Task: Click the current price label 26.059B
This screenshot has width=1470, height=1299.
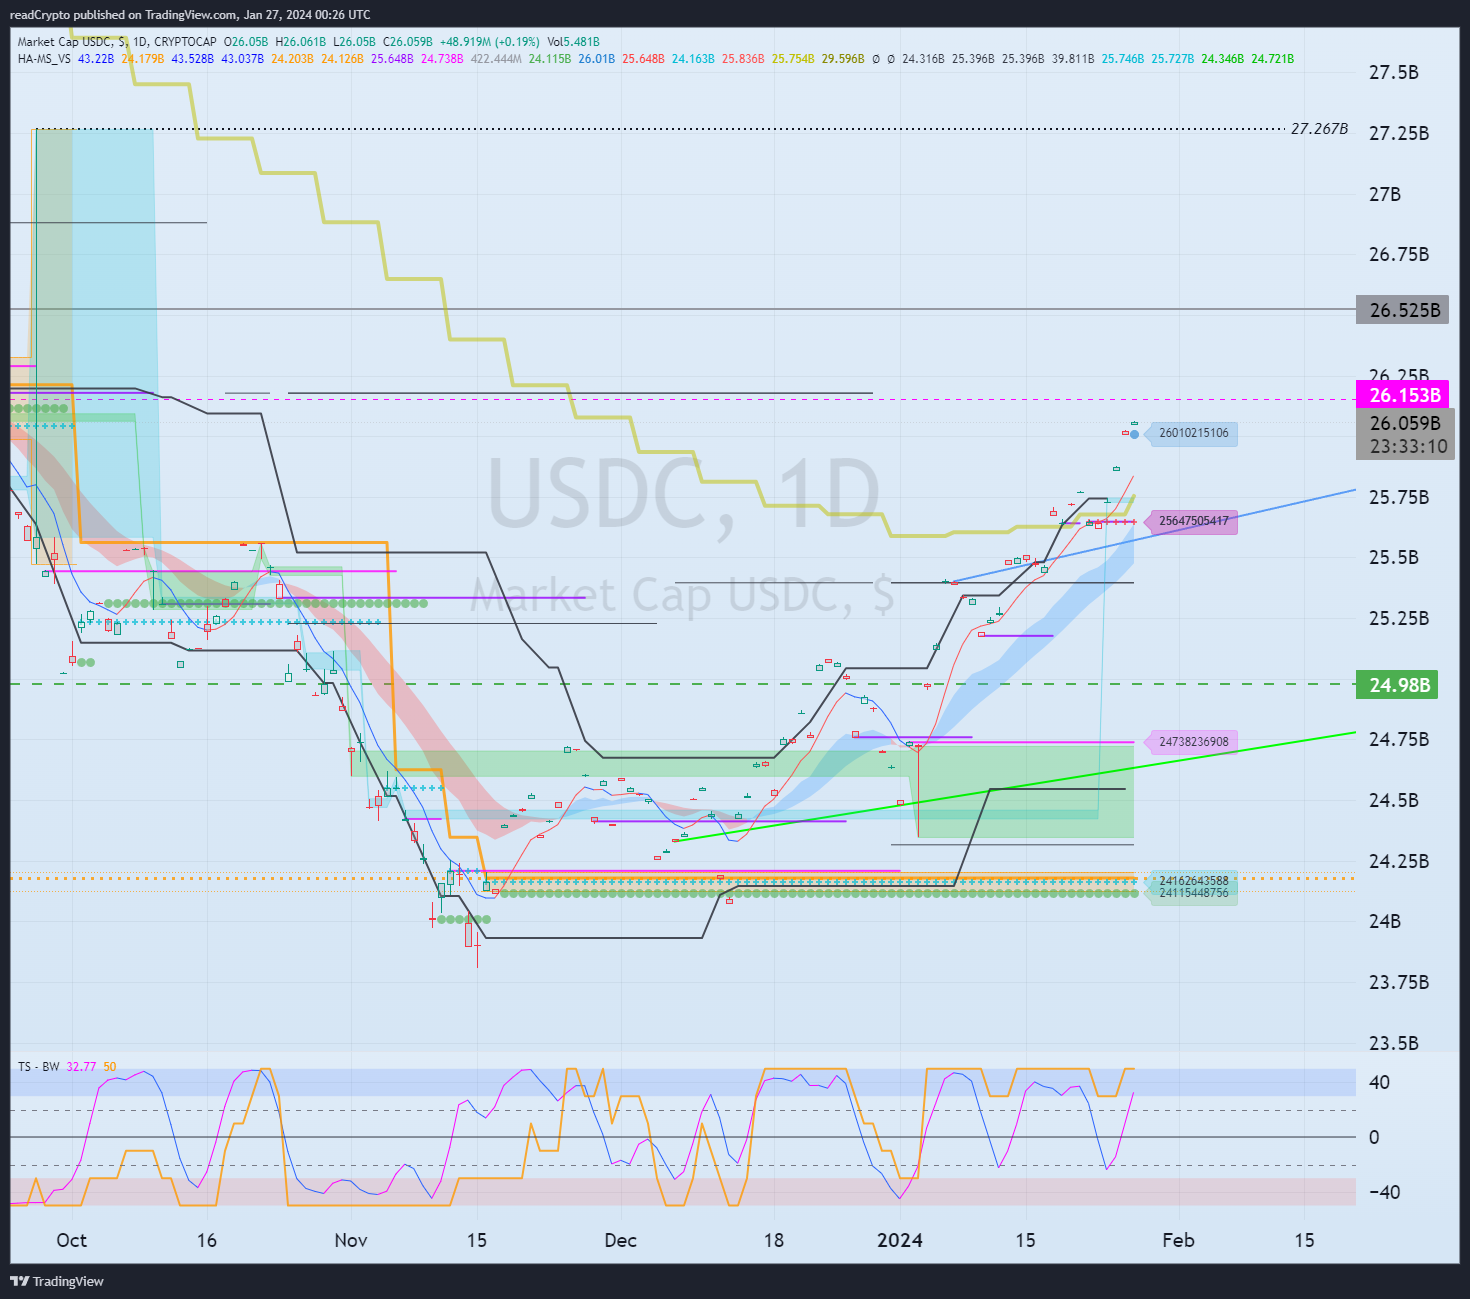Action: point(1405,423)
